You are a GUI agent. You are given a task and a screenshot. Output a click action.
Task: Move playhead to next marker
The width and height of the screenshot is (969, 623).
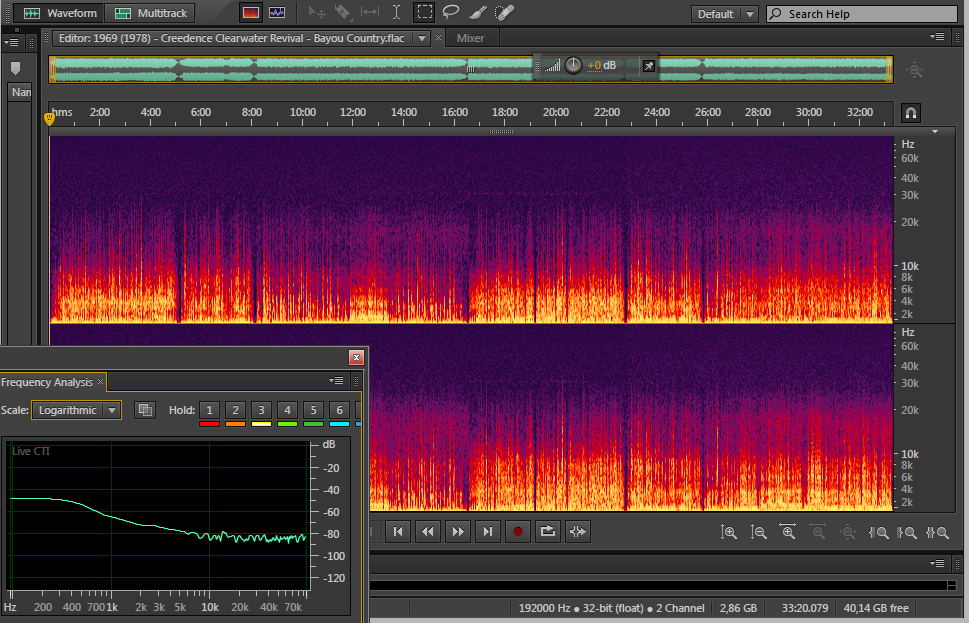coord(488,532)
